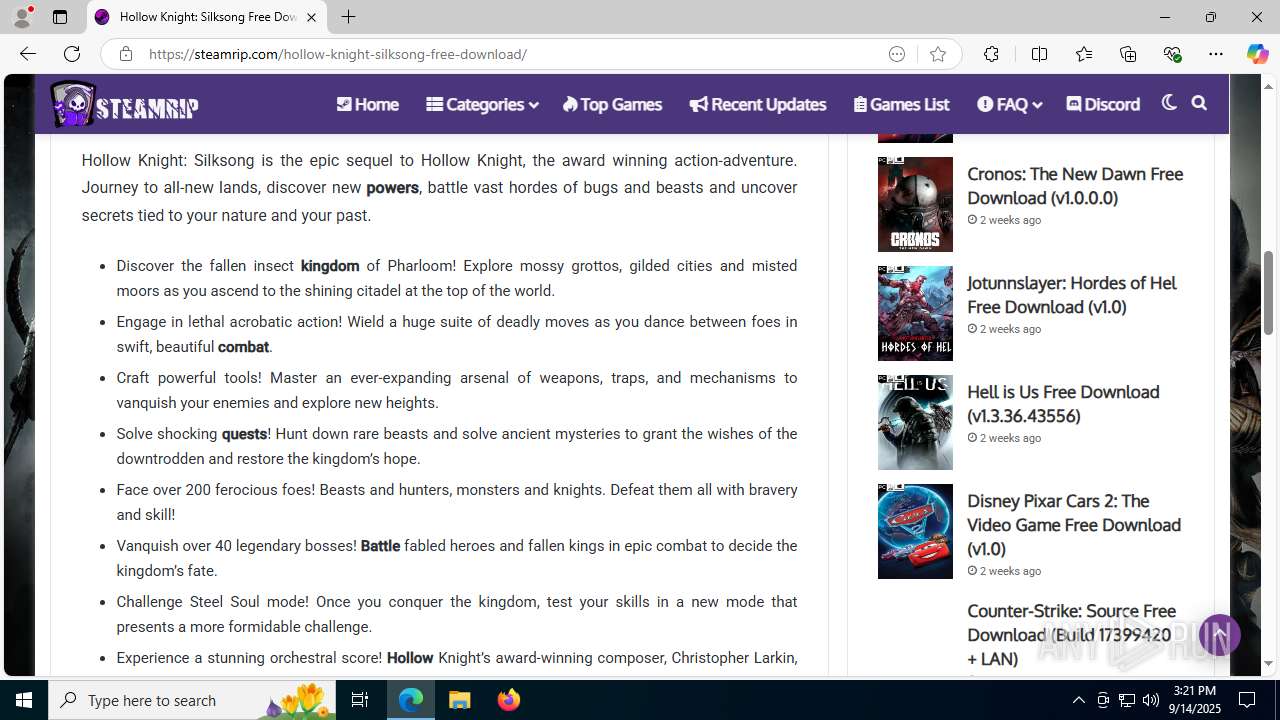
Task: Open the Copilot icon
Action: pyautogui.click(x=1257, y=54)
